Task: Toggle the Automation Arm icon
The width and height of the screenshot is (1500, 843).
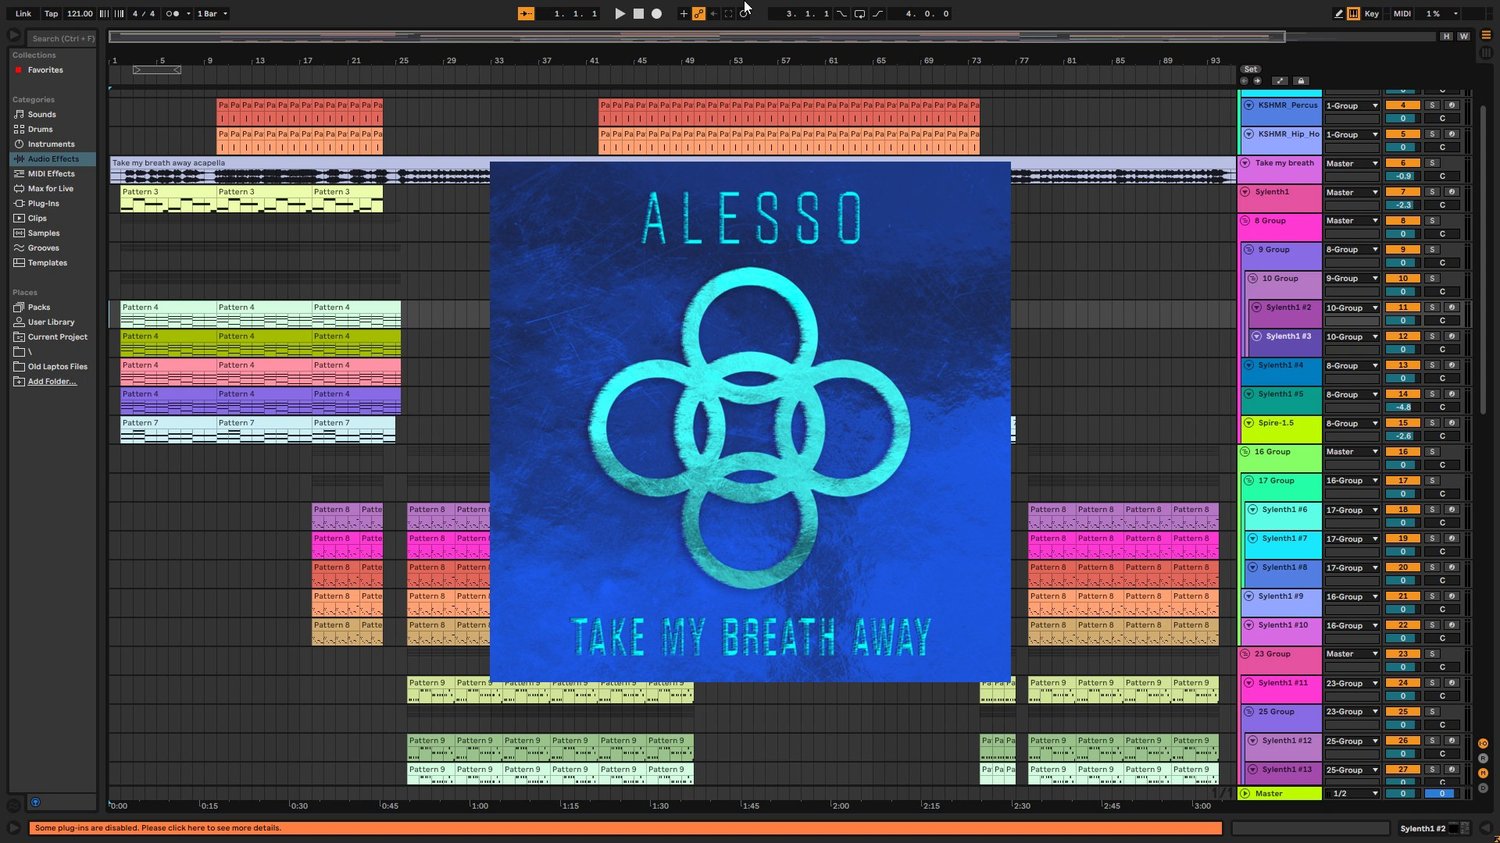Action: [699, 14]
